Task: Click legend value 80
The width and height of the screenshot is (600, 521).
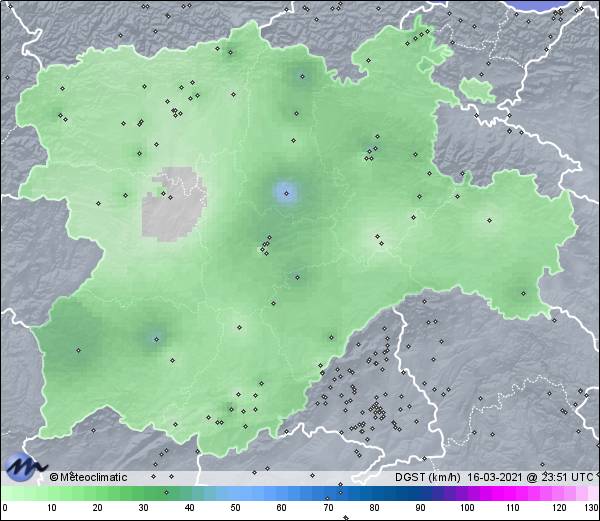Action: 374,508
